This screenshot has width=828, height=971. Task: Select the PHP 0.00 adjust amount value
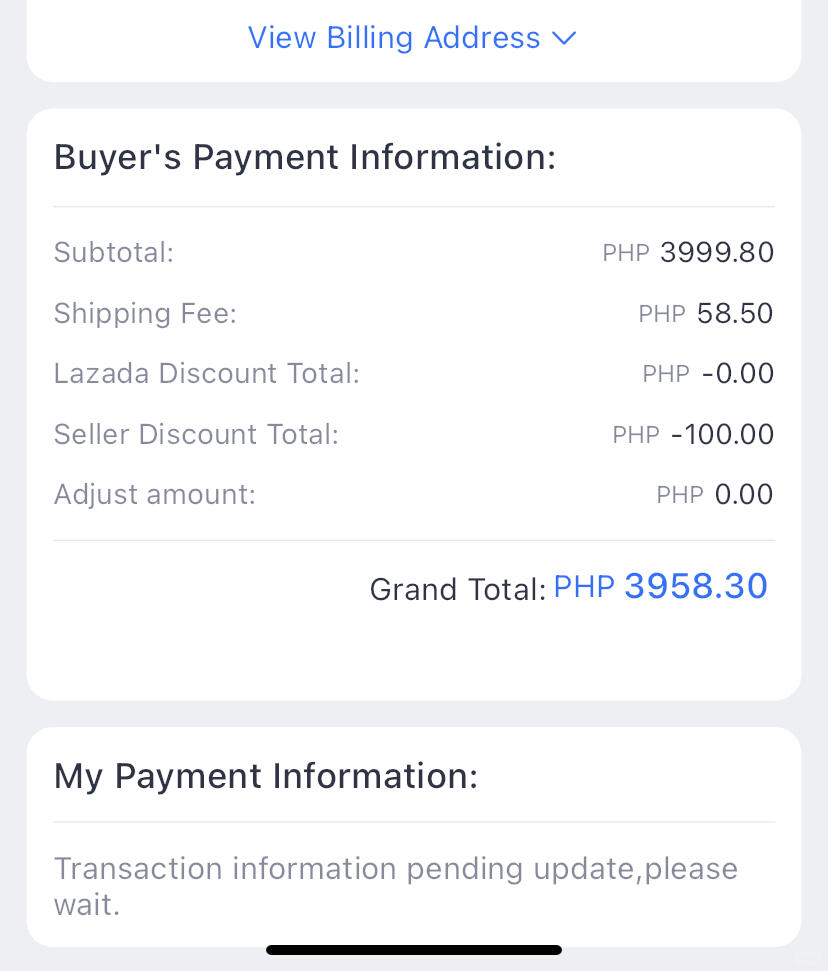[715, 495]
